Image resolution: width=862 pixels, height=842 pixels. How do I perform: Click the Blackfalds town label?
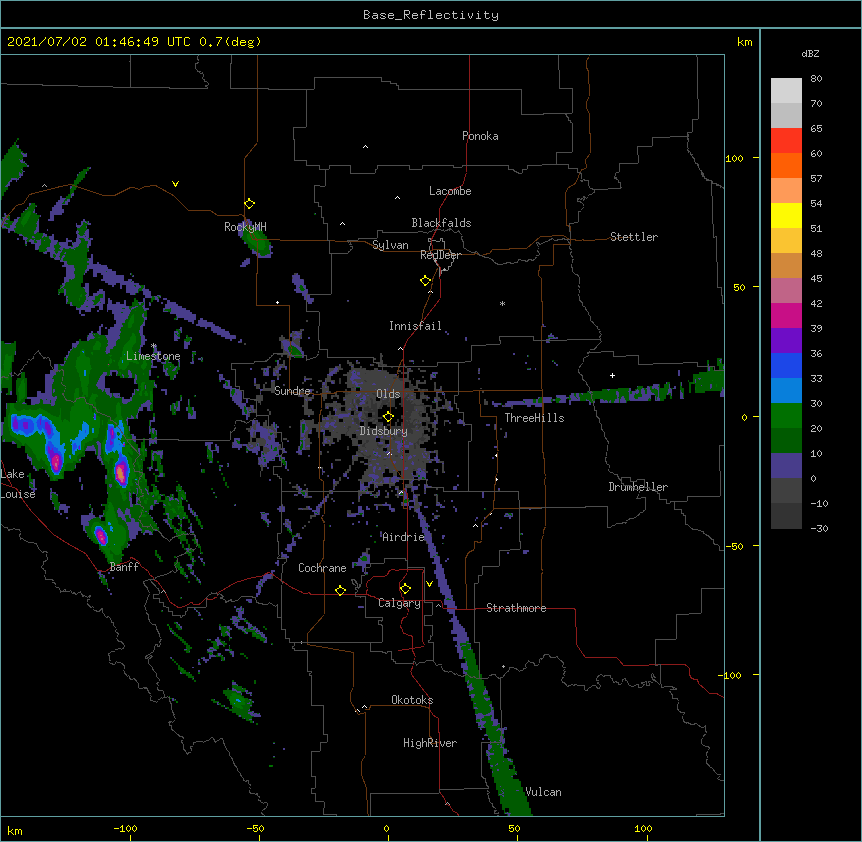pyautogui.click(x=441, y=223)
